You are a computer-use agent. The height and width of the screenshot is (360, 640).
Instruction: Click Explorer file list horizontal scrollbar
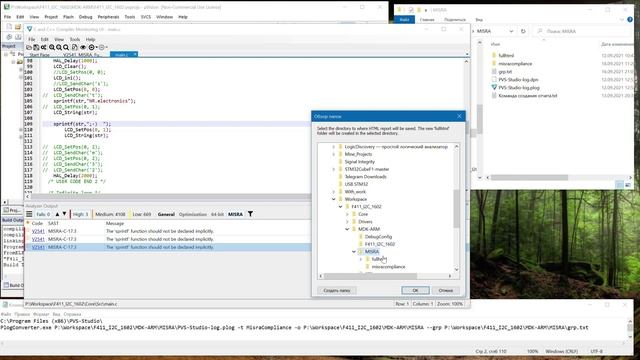pos(529,178)
